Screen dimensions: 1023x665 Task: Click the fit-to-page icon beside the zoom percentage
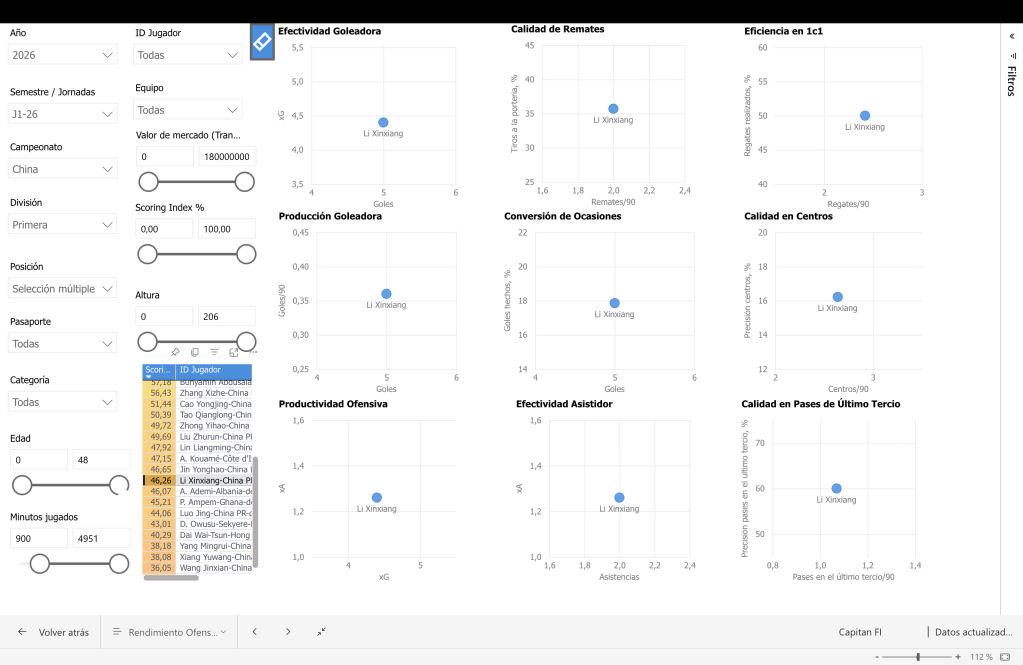pos(1005,657)
